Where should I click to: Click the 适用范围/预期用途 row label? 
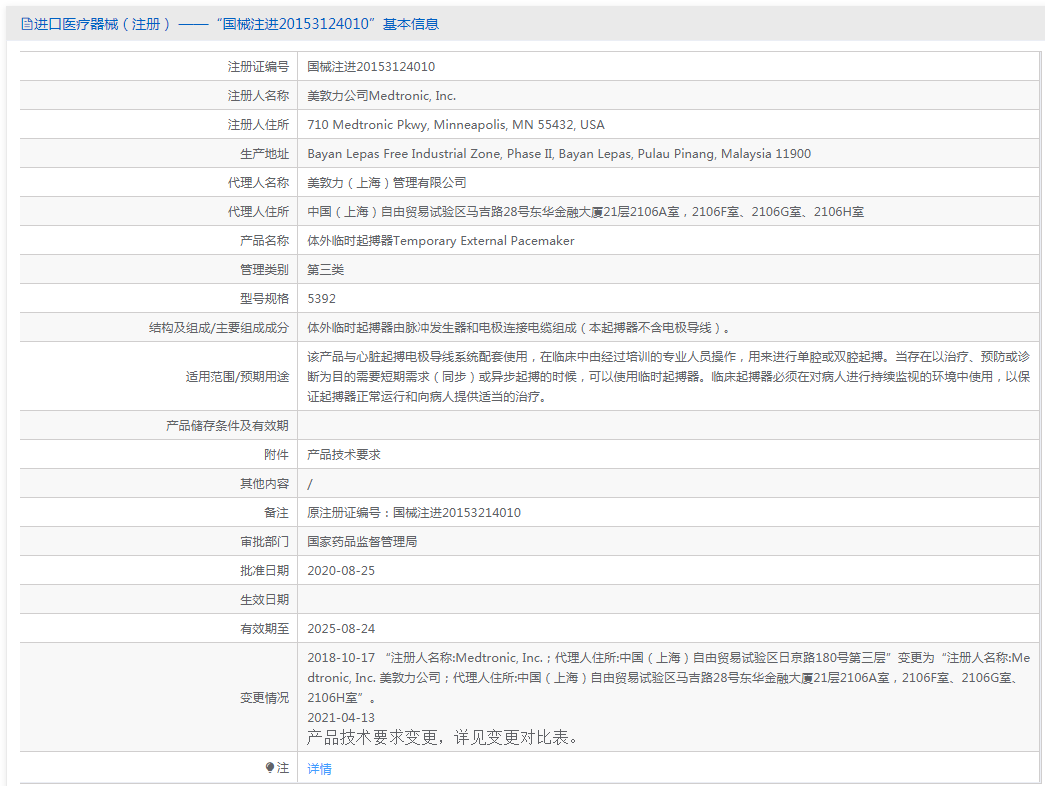pos(237,377)
